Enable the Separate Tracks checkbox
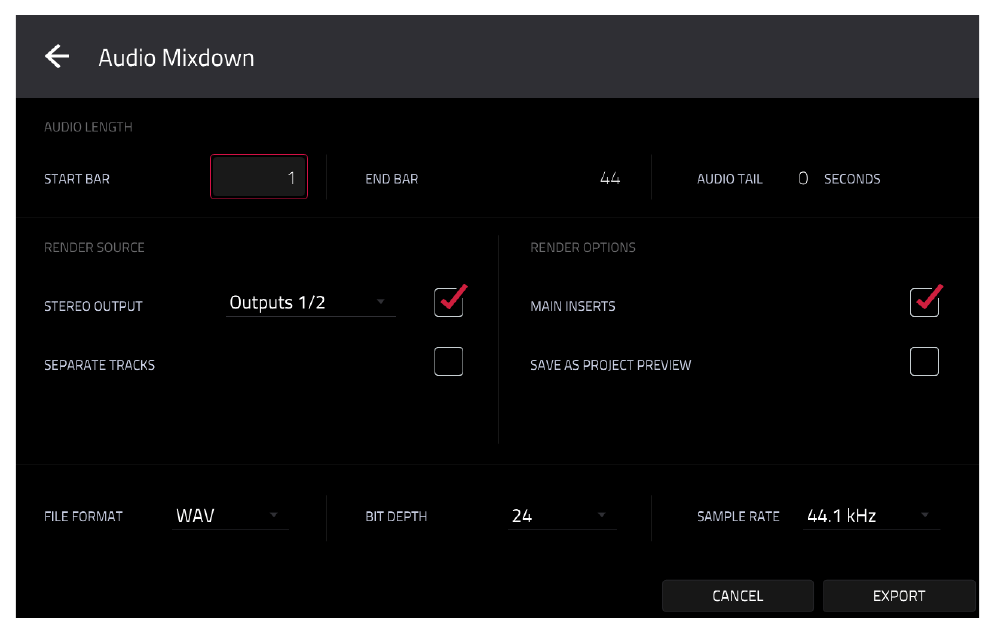Image resolution: width=996 pixels, height=634 pixels. click(x=448, y=361)
